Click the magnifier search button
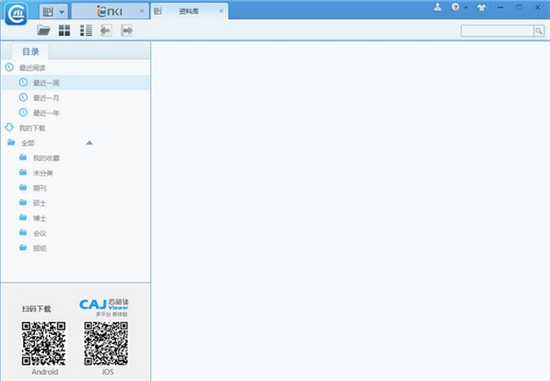The height and width of the screenshot is (381, 550). (539, 31)
